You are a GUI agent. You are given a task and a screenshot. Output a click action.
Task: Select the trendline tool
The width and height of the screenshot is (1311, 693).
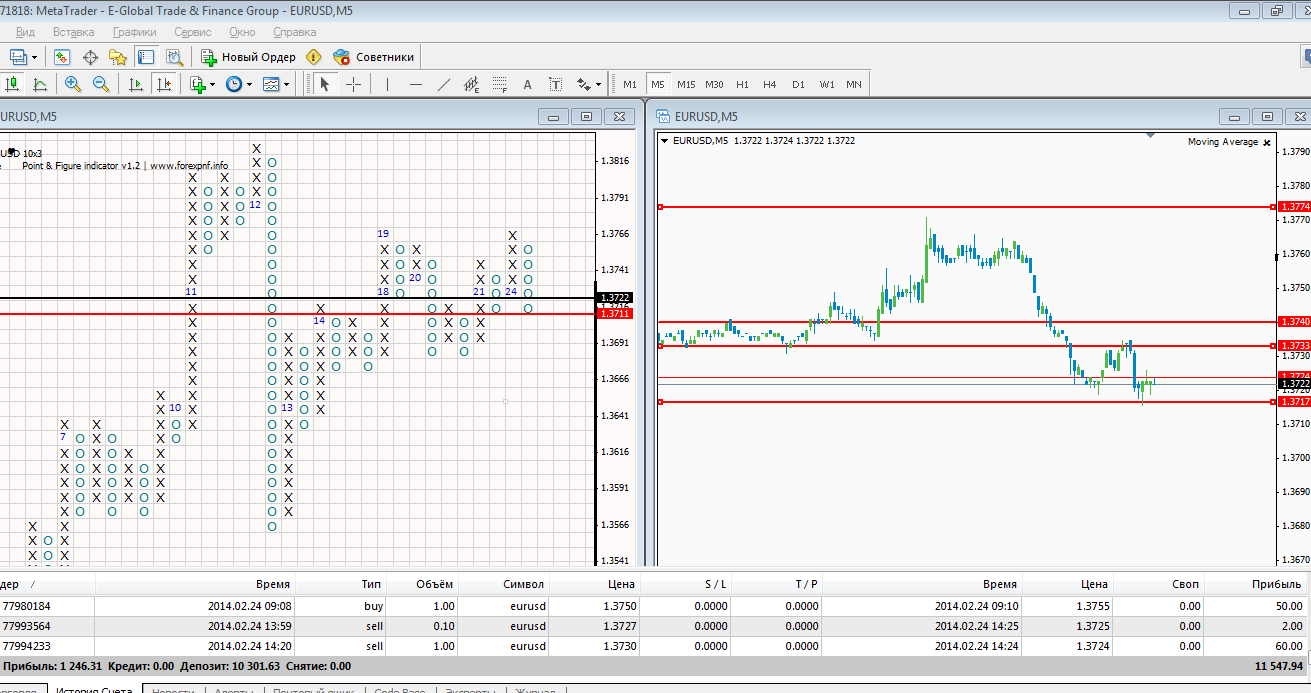444,84
